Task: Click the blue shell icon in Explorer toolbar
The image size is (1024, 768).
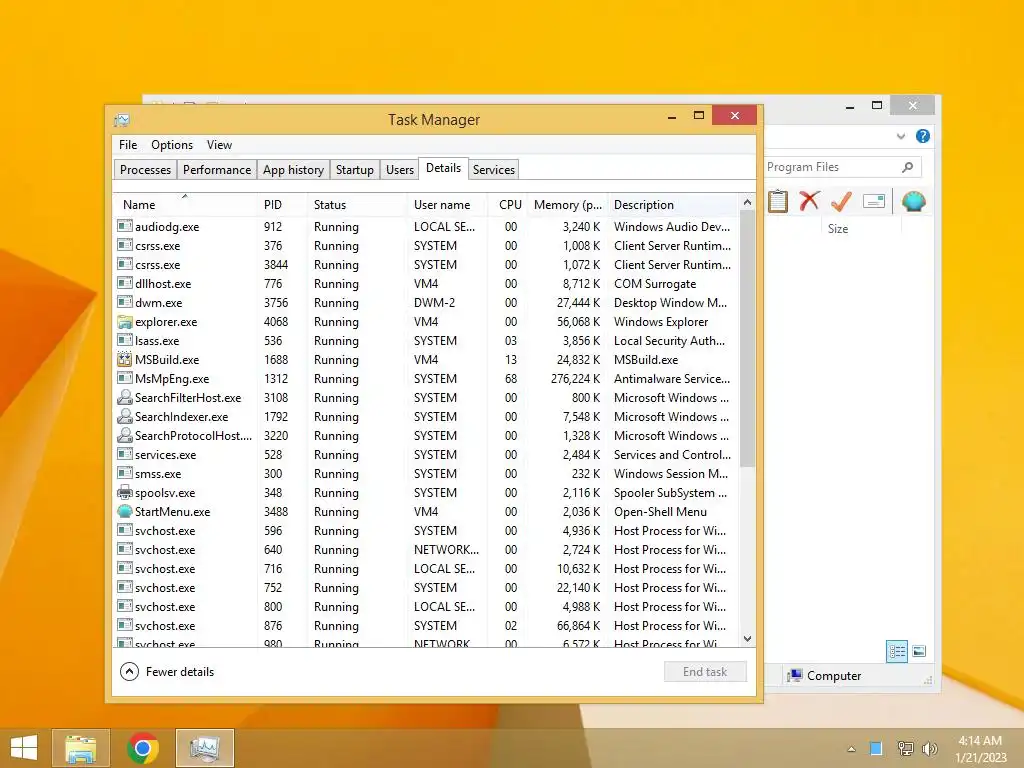Action: [x=914, y=201]
